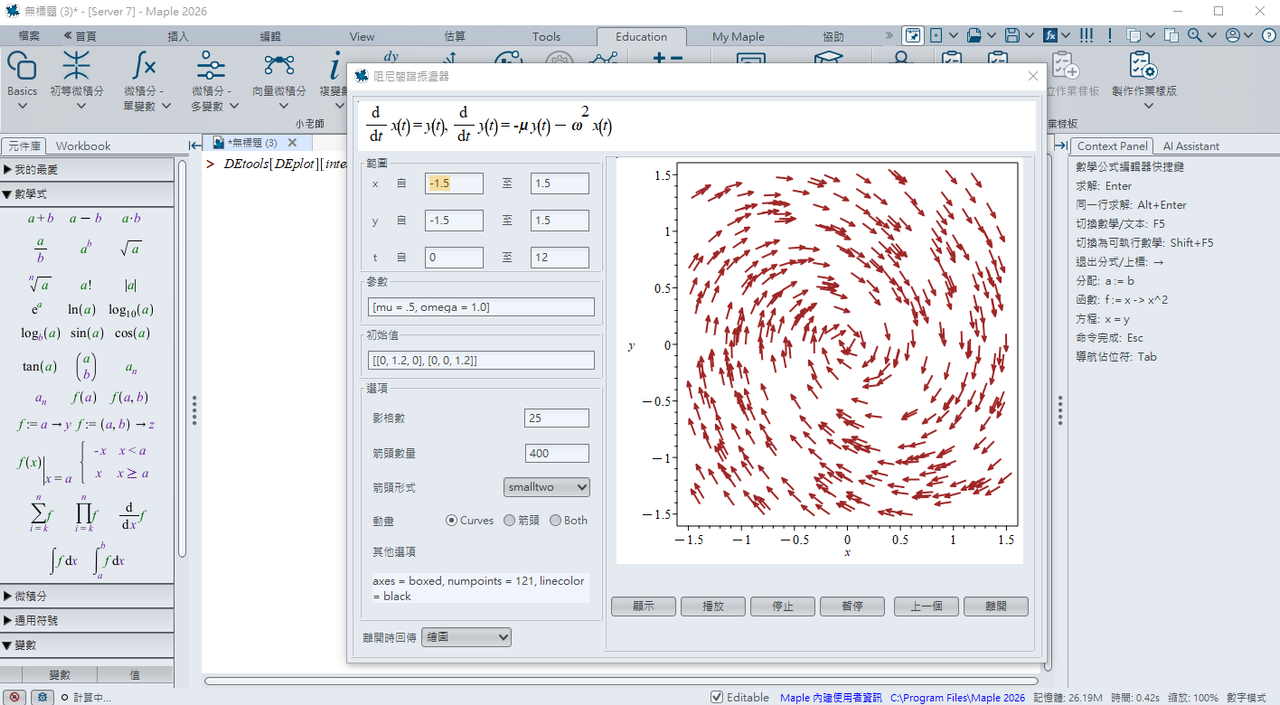Click the save floppy disk icon

click(1012, 35)
